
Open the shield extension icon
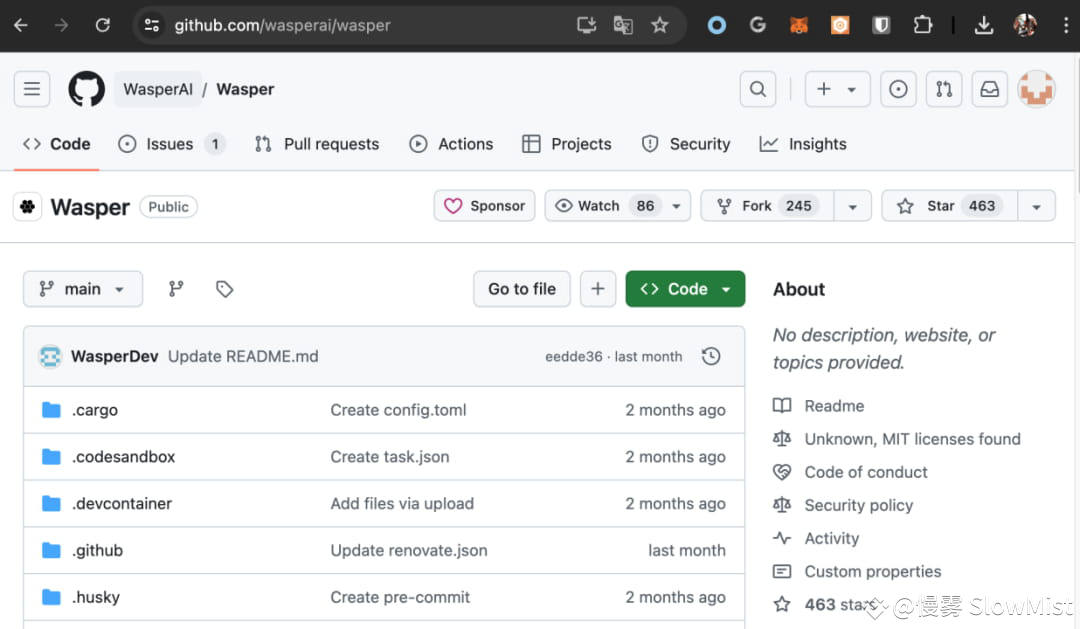881,25
